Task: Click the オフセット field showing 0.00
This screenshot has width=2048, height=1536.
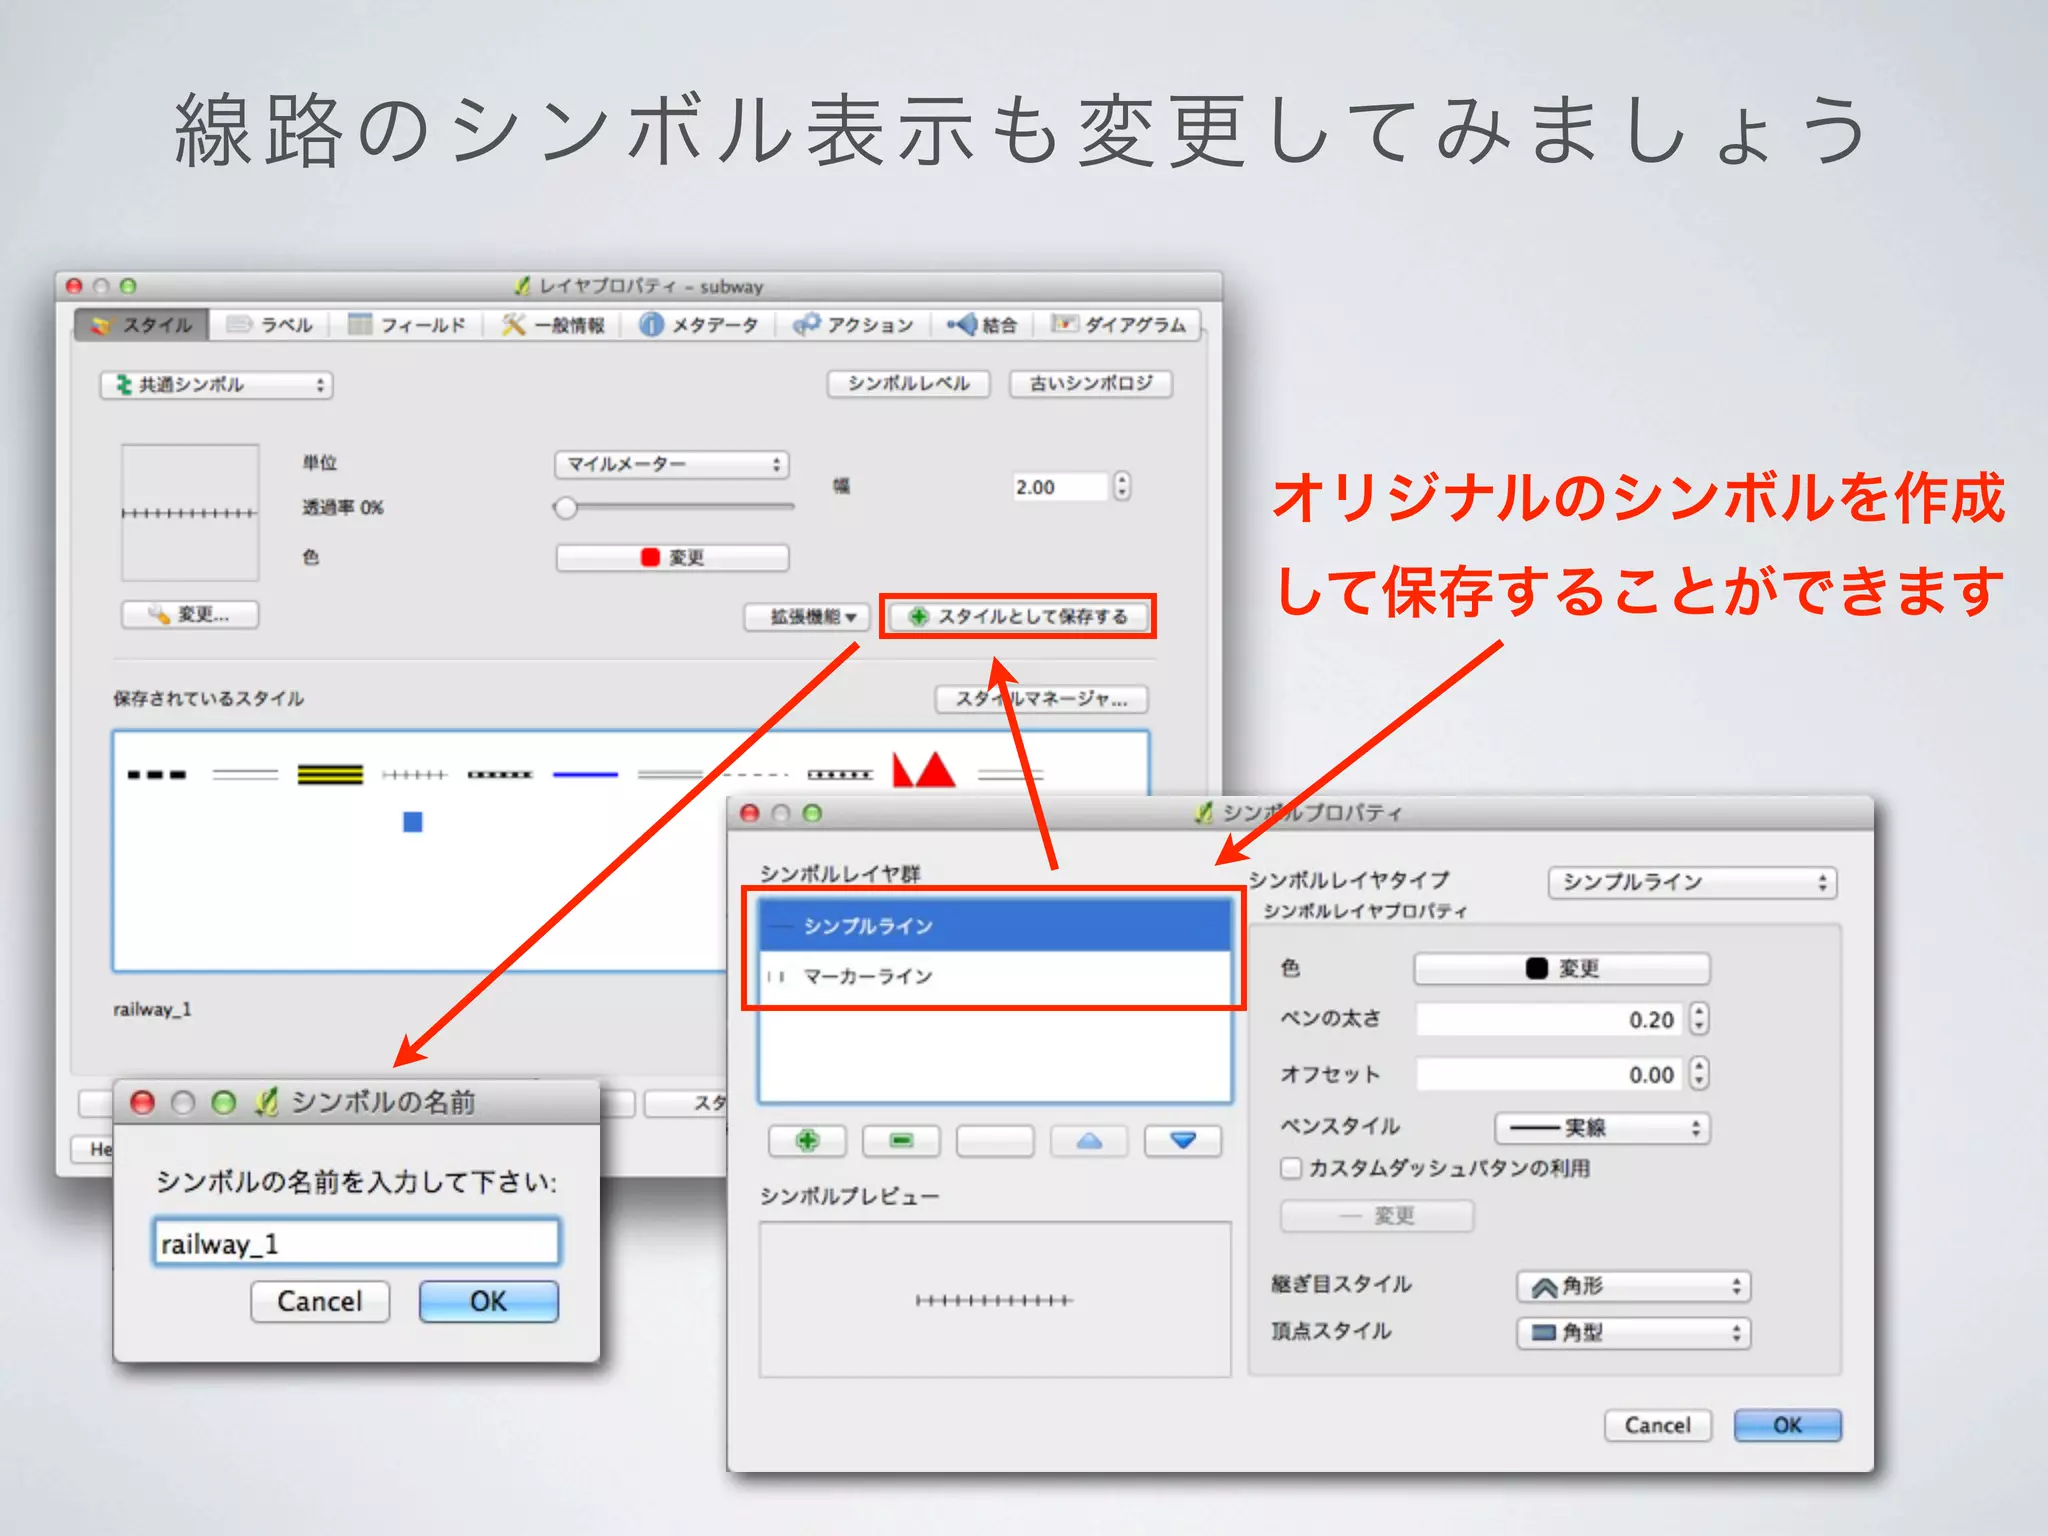Action: [1550, 1074]
